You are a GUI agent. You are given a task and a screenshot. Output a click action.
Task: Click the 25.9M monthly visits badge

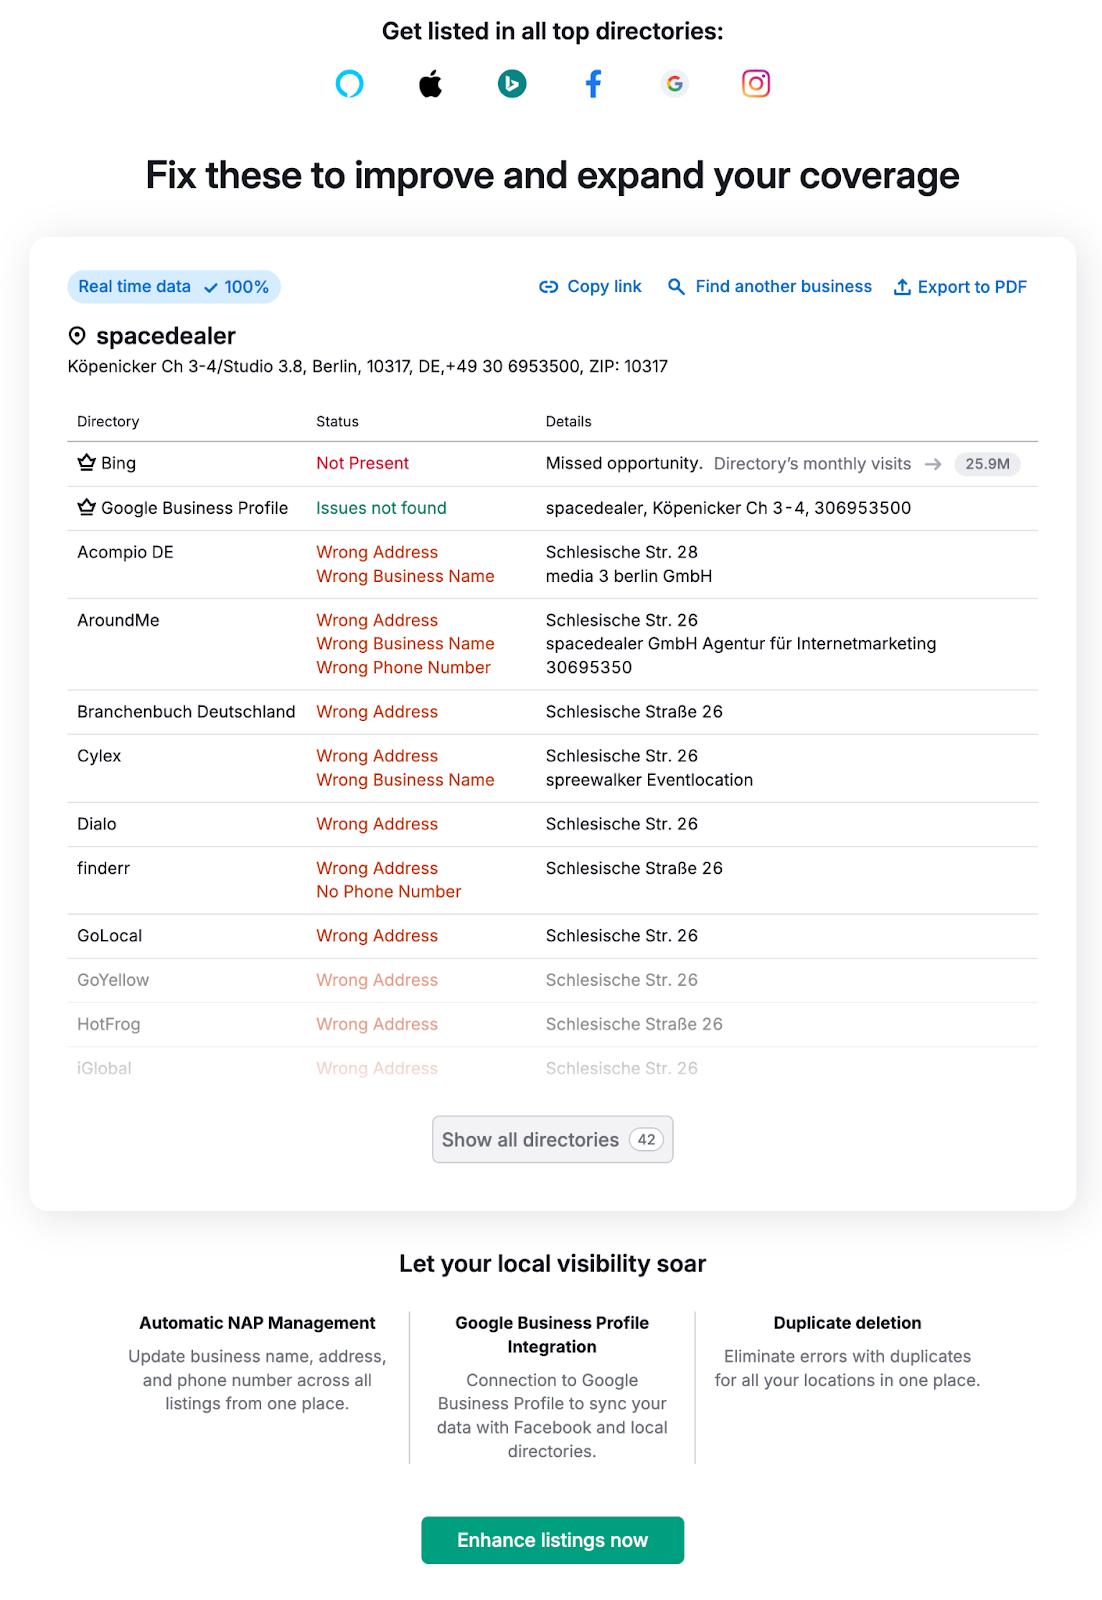[987, 464]
